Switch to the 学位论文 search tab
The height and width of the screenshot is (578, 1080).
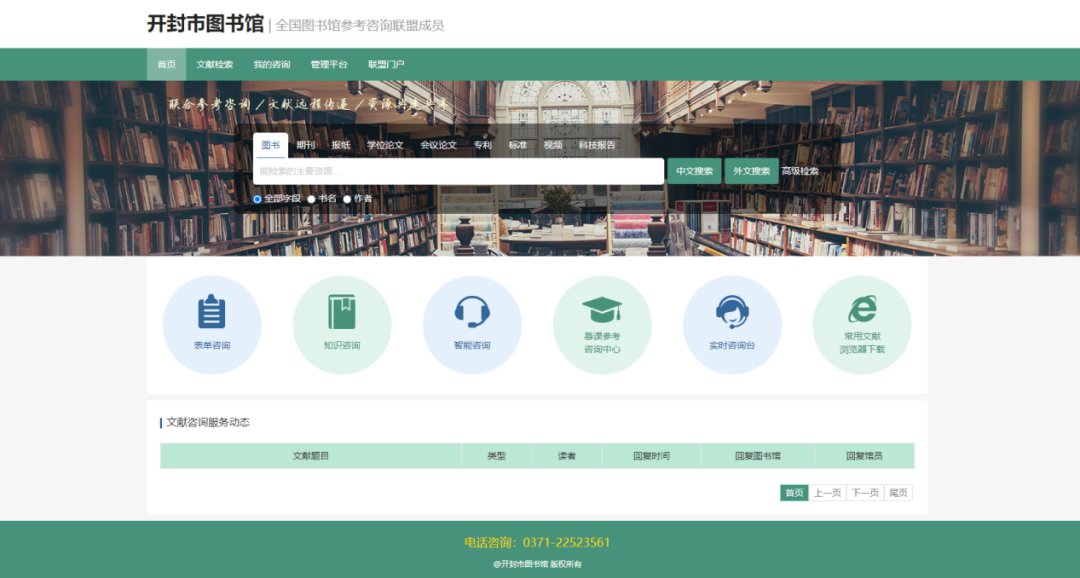pyautogui.click(x=385, y=145)
